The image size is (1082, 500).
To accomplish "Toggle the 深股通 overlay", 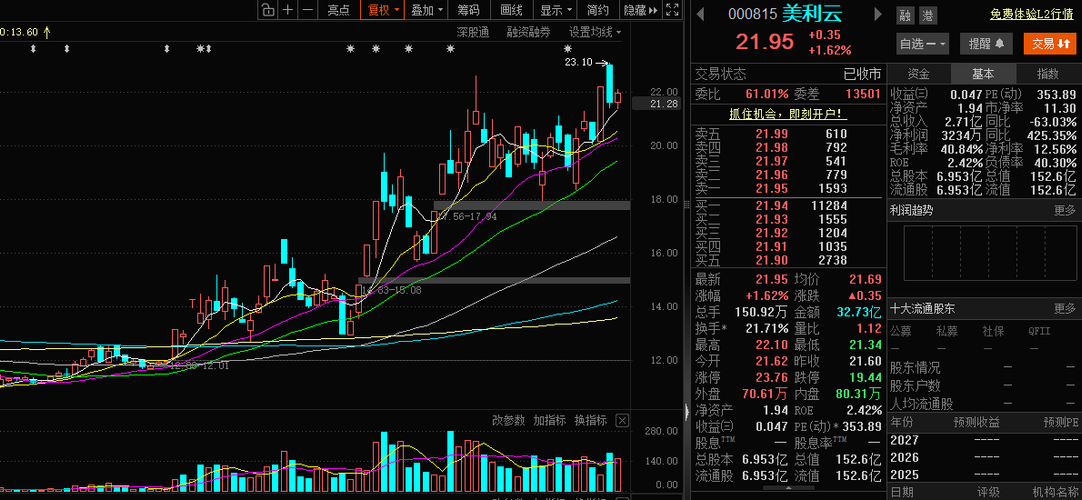I will [473, 32].
